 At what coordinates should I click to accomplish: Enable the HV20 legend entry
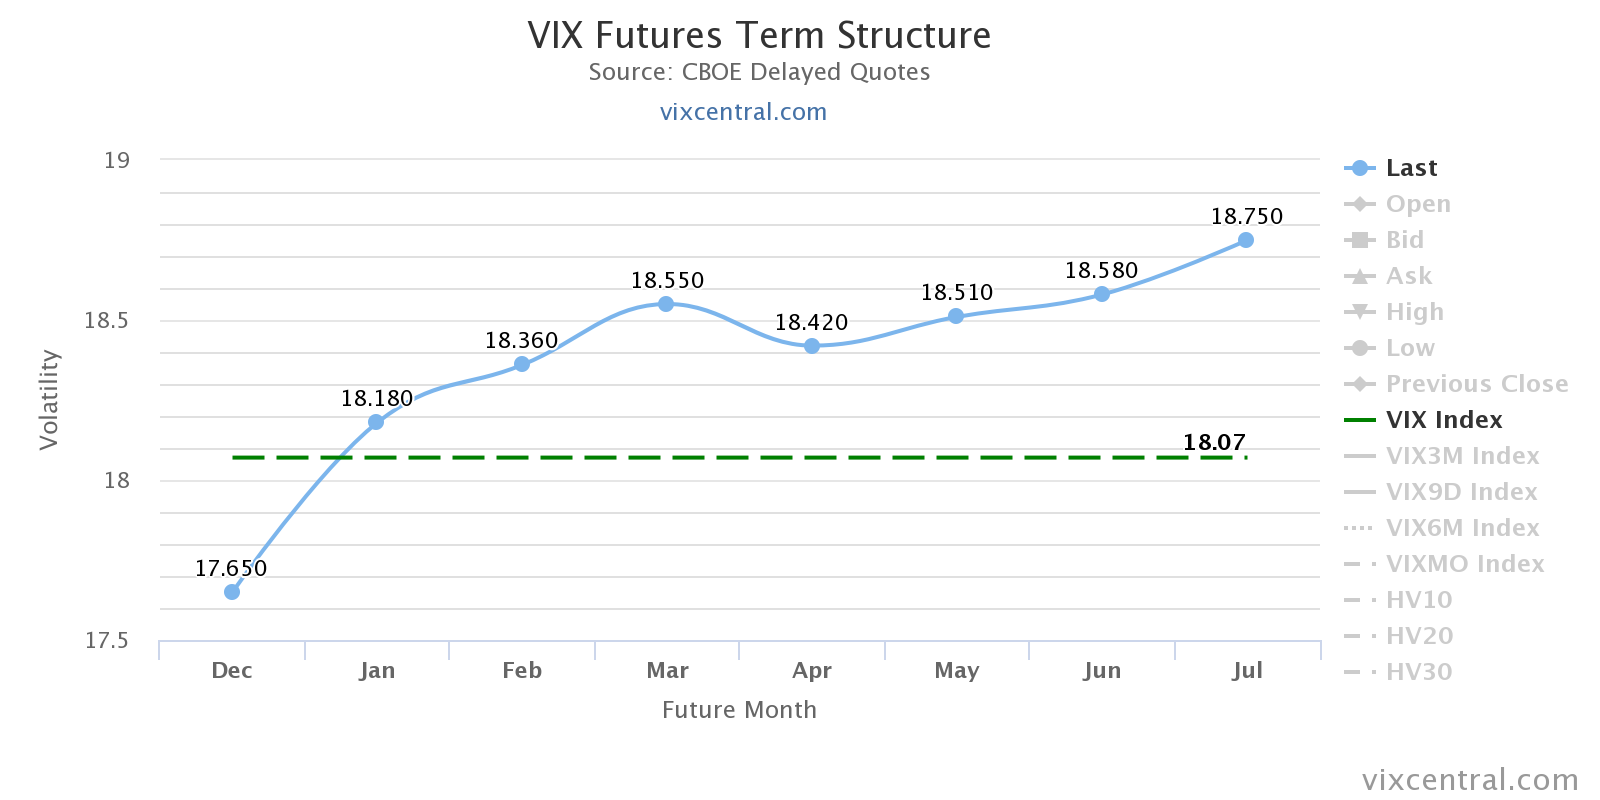[x=1418, y=636]
